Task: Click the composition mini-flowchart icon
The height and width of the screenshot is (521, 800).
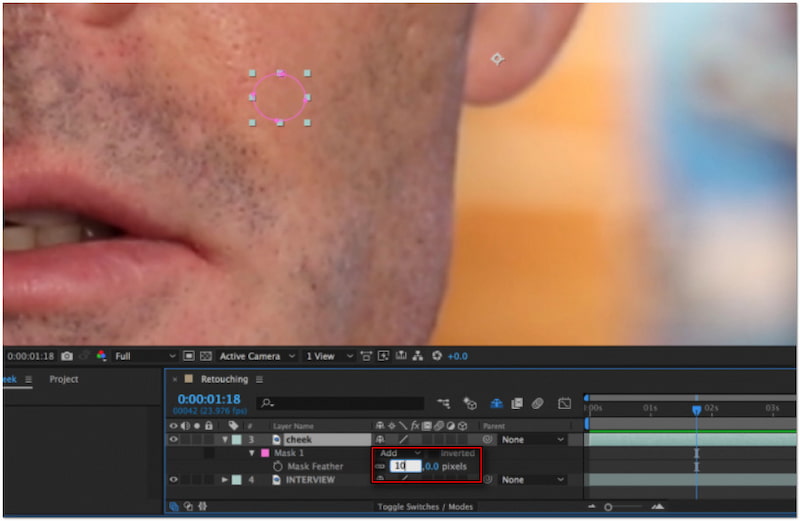Action: pyautogui.click(x=443, y=404)
